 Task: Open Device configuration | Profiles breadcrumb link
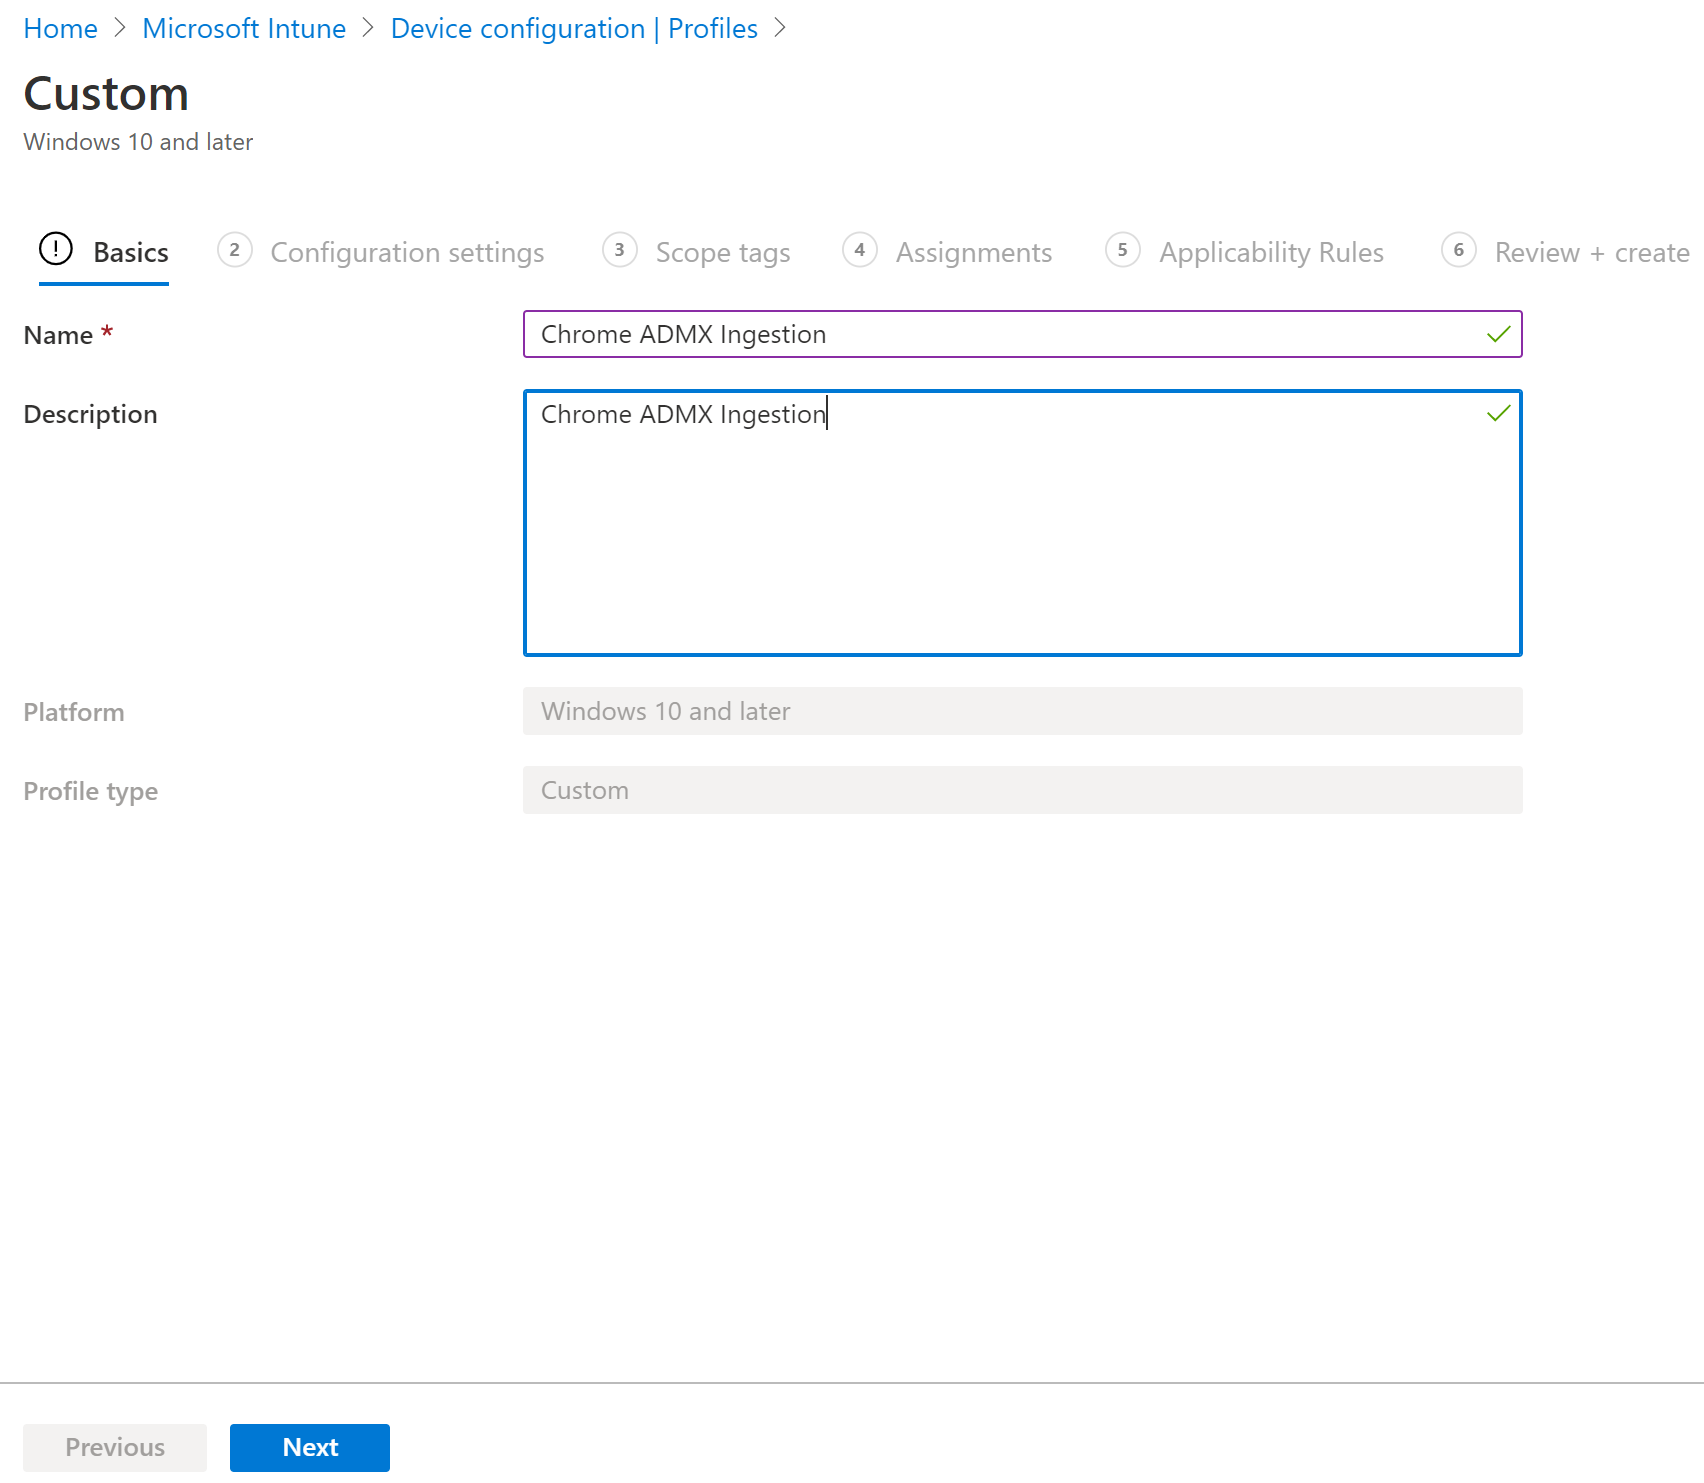(574, 28)
